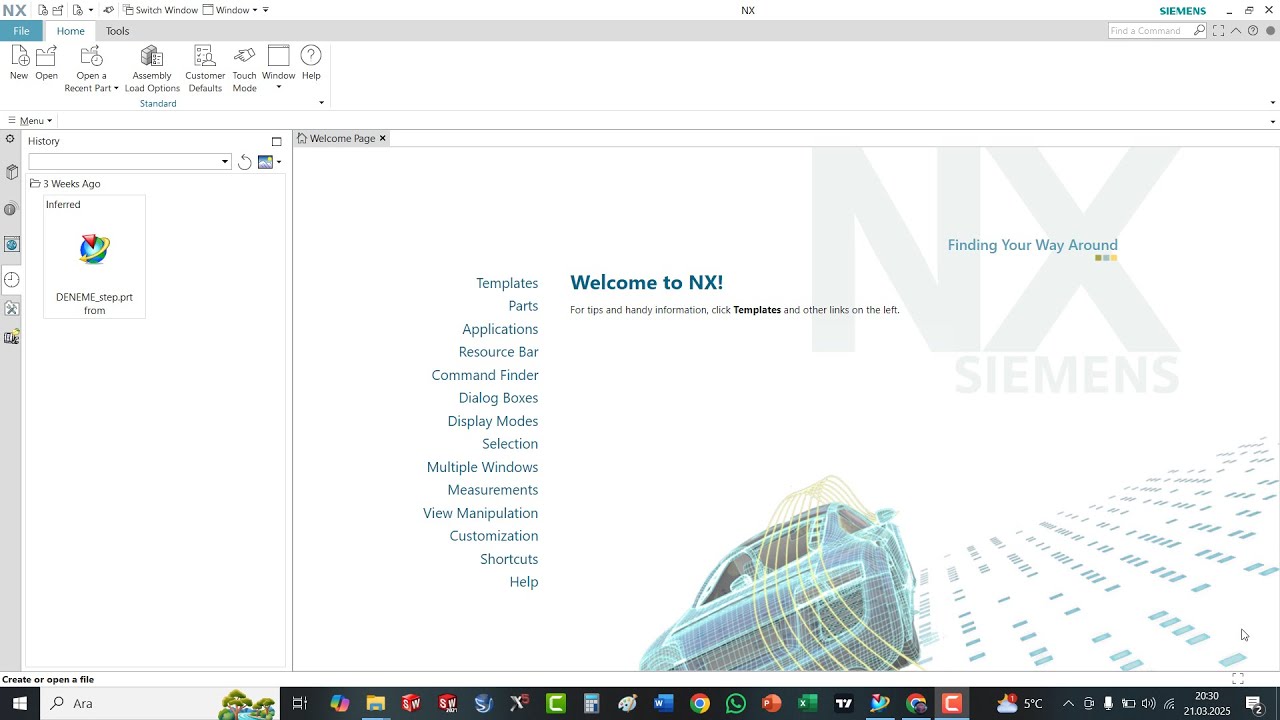Screen dimensions: 1280x720
Task: Open the Display Modes link
Action: click(493, 421)
